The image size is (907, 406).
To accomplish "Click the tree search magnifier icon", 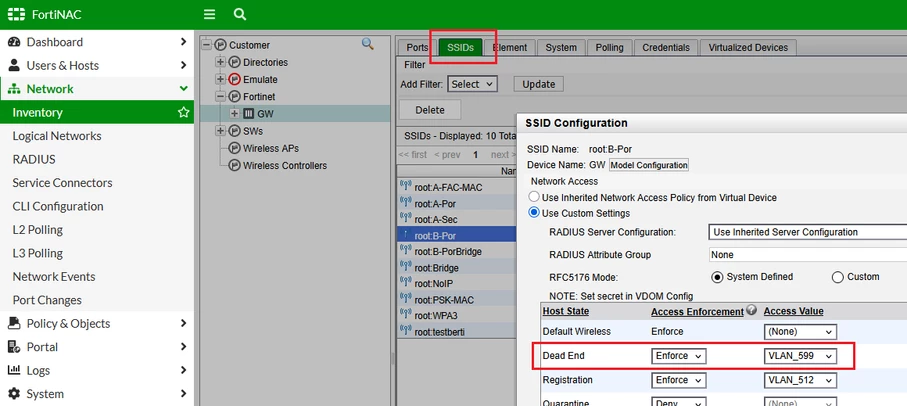I will (x=367, y=44).
